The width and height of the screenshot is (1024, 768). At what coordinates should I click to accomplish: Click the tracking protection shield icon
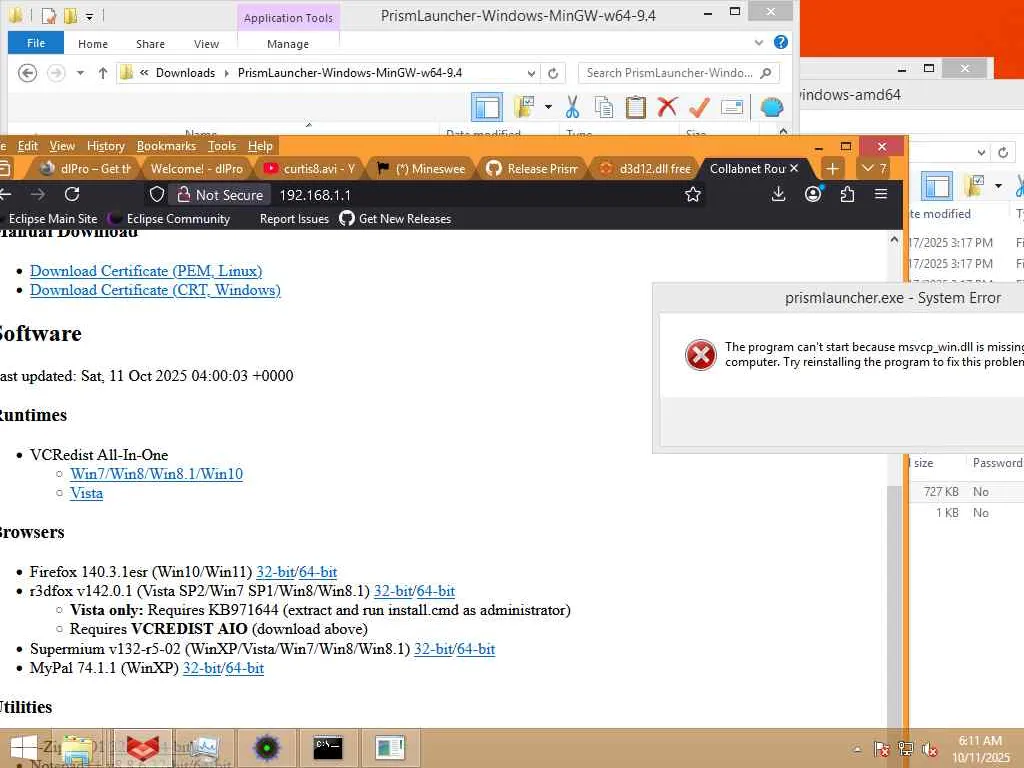[x=157, y=195]
